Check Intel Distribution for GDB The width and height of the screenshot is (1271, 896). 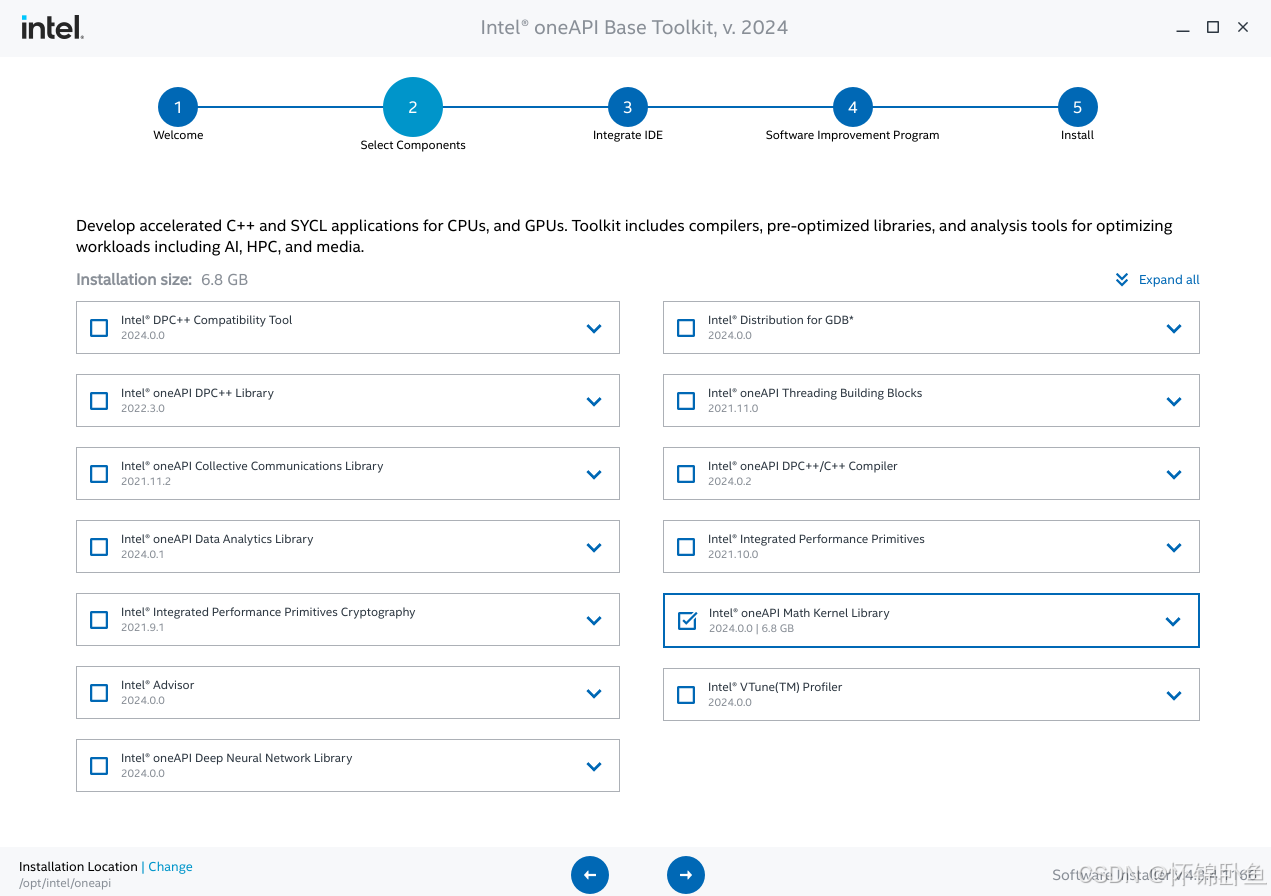point(686,328)
